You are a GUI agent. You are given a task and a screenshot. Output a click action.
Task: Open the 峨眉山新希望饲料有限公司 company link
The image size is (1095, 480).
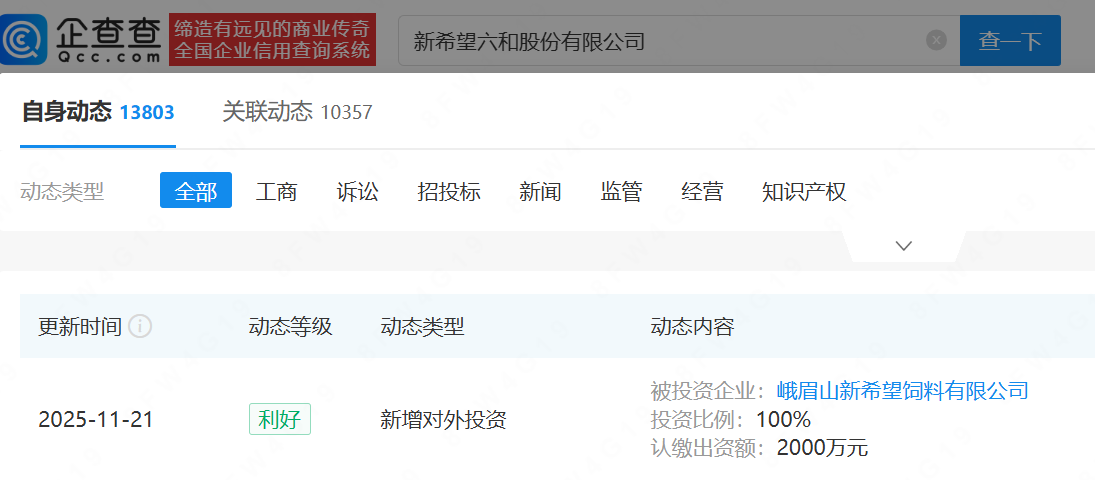[x=902, y=390]
